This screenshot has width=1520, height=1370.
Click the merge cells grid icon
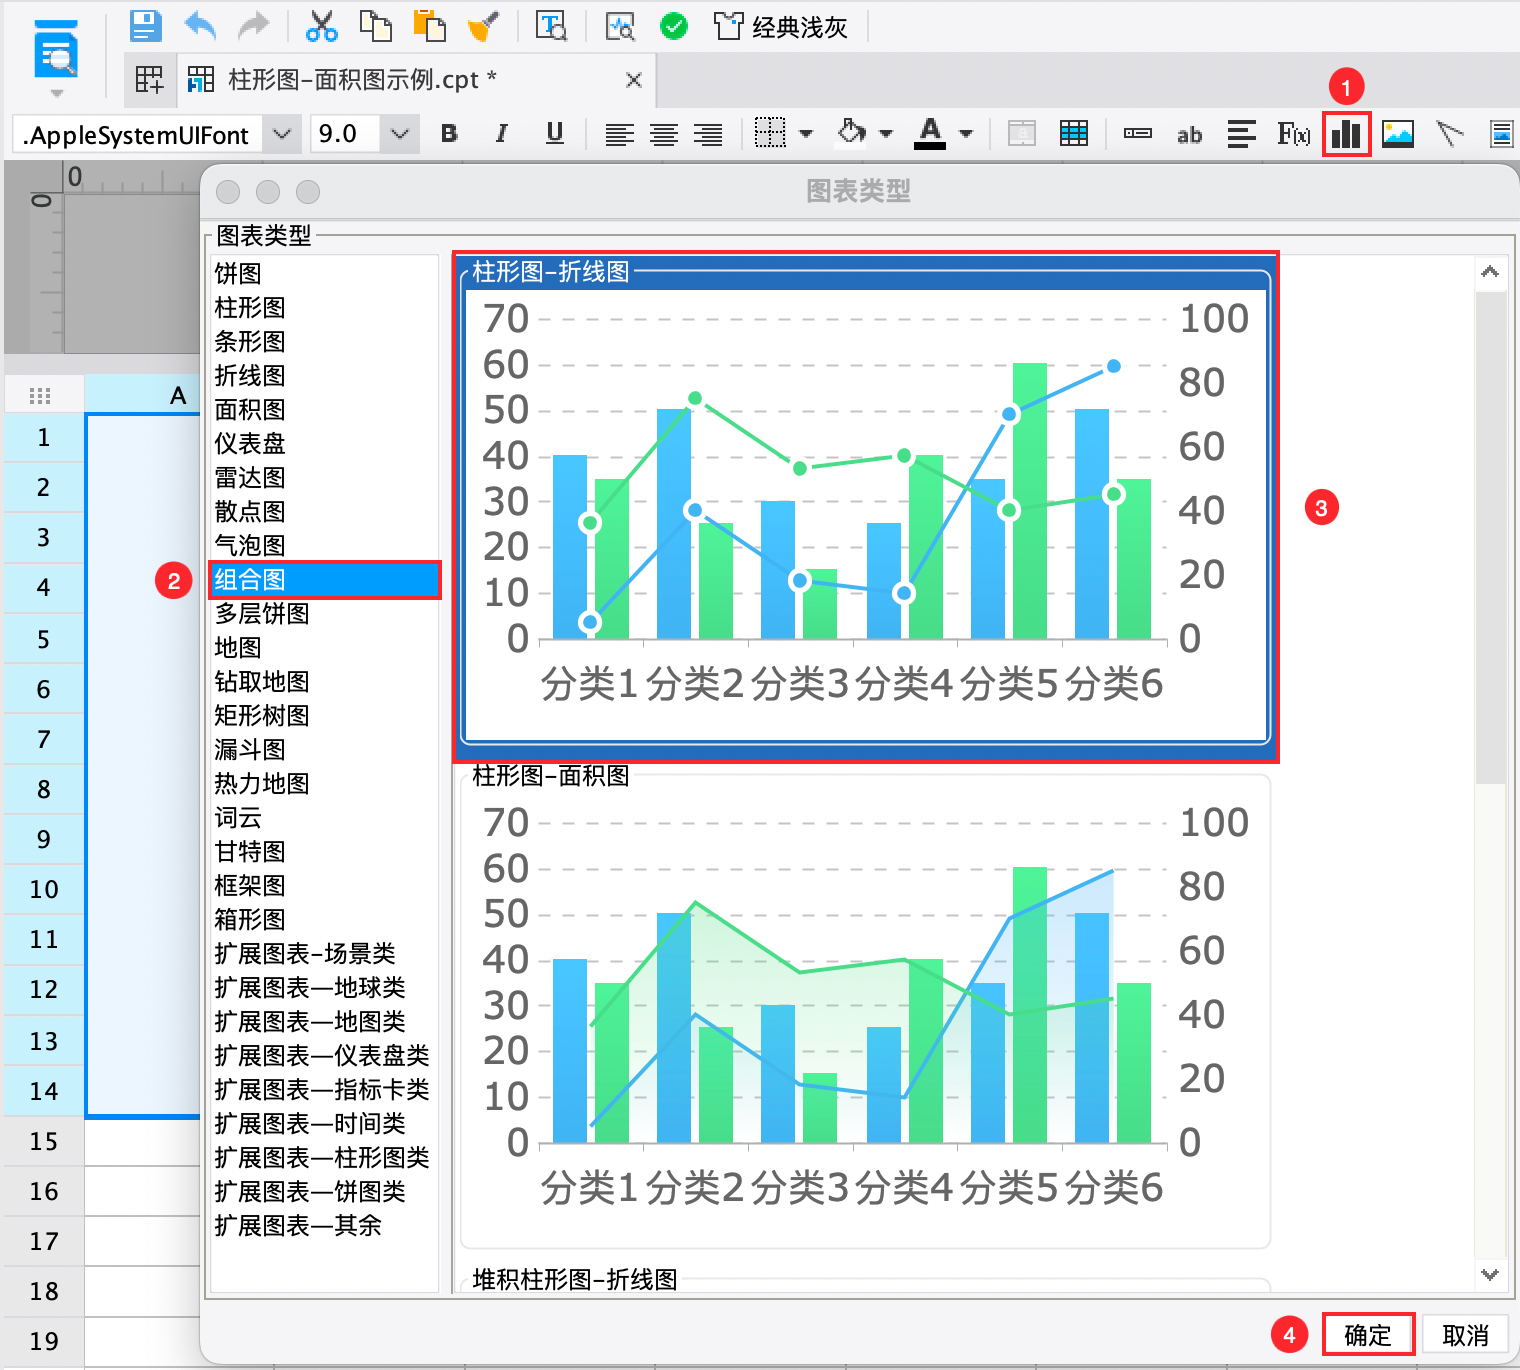click(x=1074, y=133)
